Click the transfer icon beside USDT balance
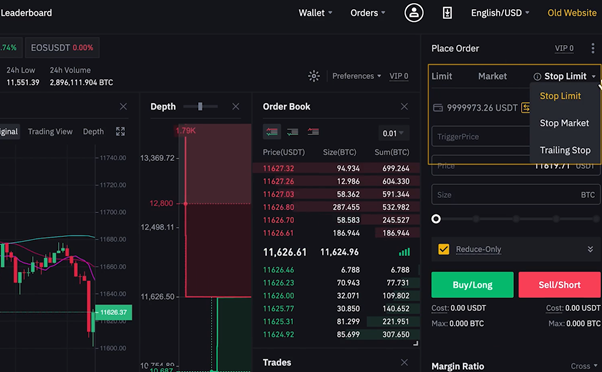Image resolution: width=602 pixels, height=372 pixels. pos(525,108)
